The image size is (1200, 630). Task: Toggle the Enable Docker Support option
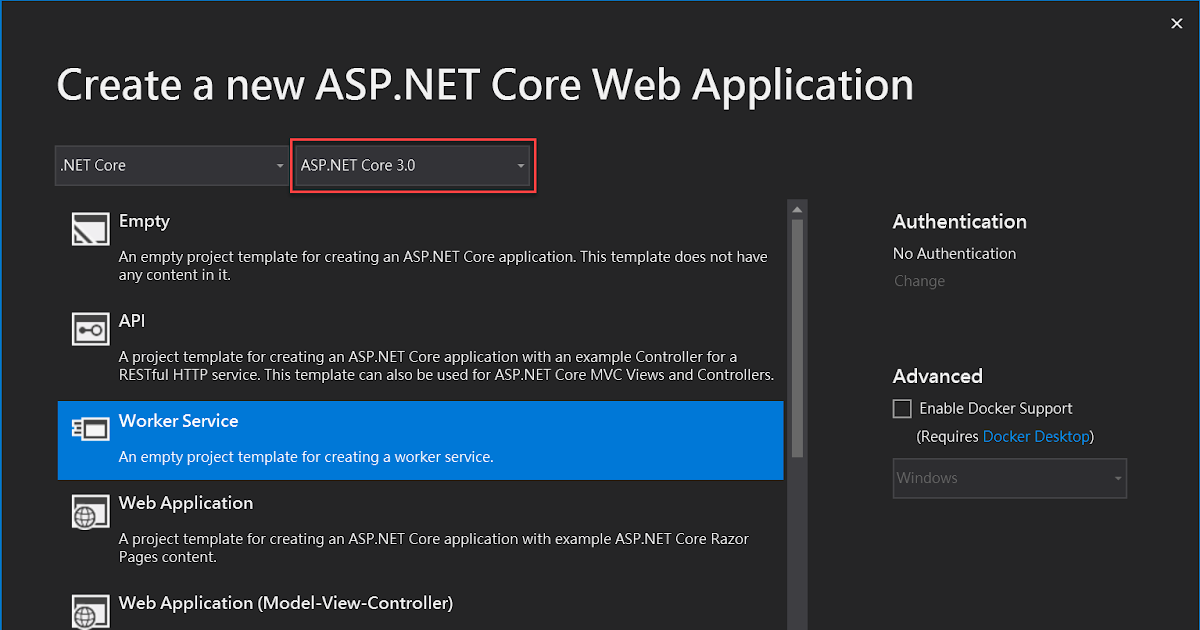pos(901,408)
